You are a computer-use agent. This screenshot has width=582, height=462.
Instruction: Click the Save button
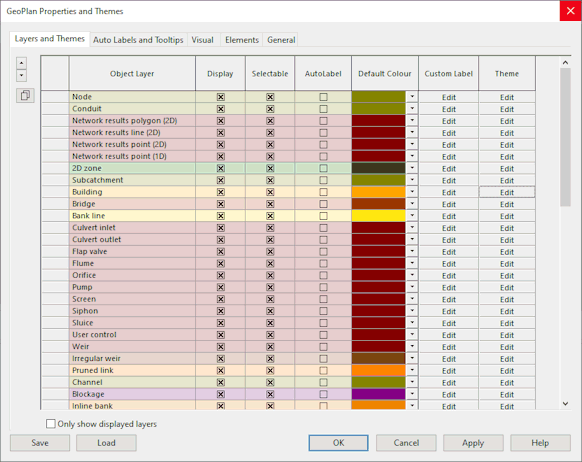coord(40,443)
